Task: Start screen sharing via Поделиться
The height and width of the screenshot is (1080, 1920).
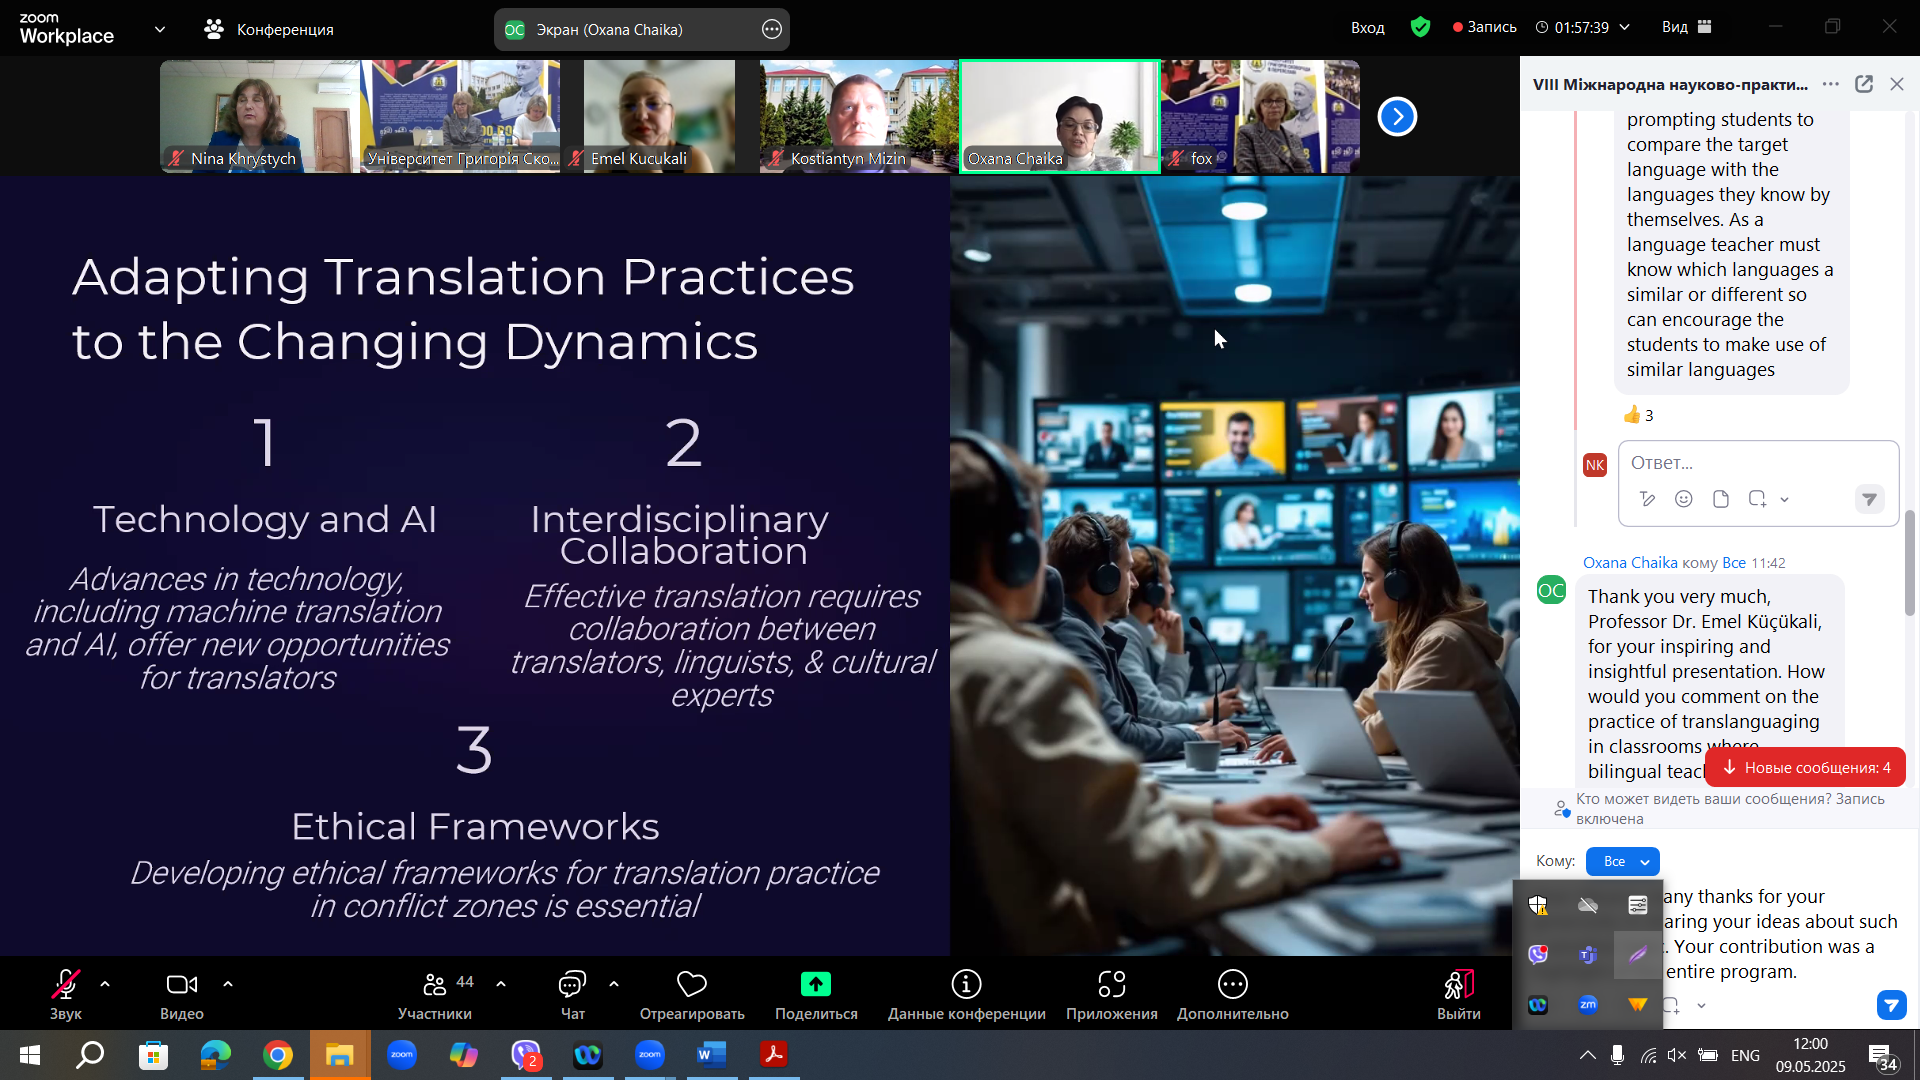Action: (x=816, y=995)
